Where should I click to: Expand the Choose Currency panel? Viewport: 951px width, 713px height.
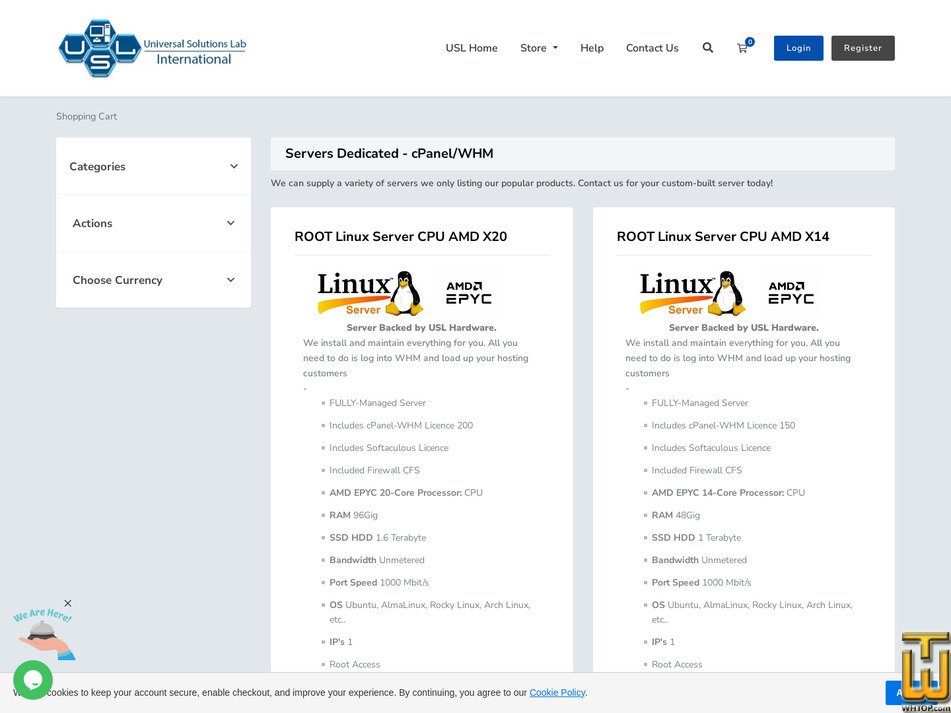click(x=153, y=280)
